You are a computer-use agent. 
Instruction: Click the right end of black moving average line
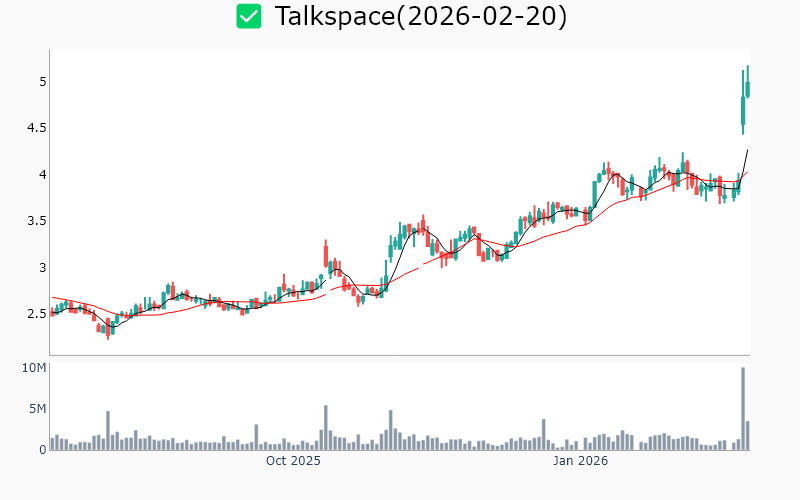747,150
